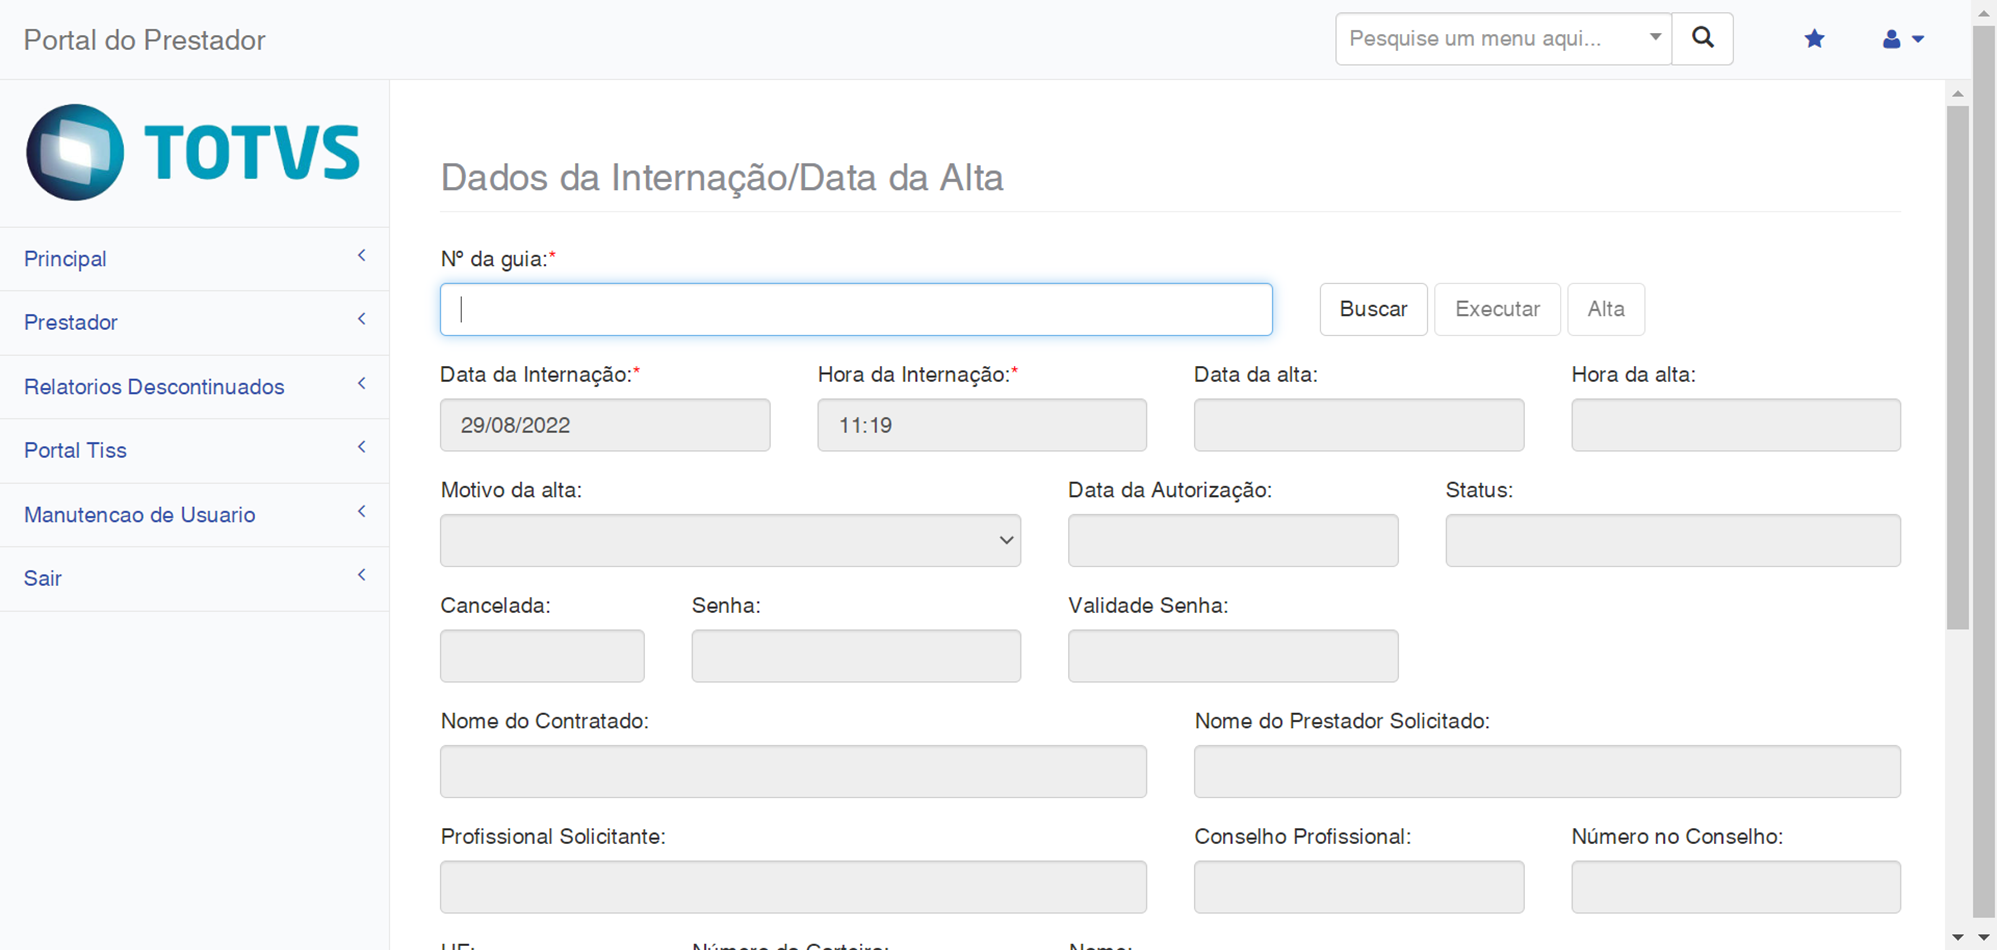
Task: Open the user profile icon menu
Action: (x=1901, y=39)
